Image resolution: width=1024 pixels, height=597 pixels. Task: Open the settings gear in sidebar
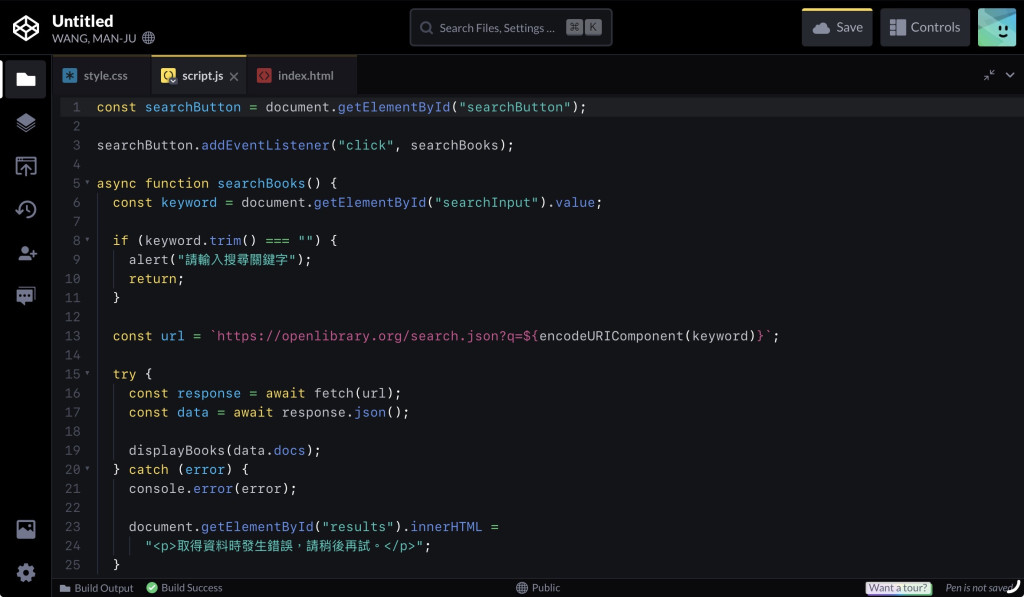pos(25,573)
